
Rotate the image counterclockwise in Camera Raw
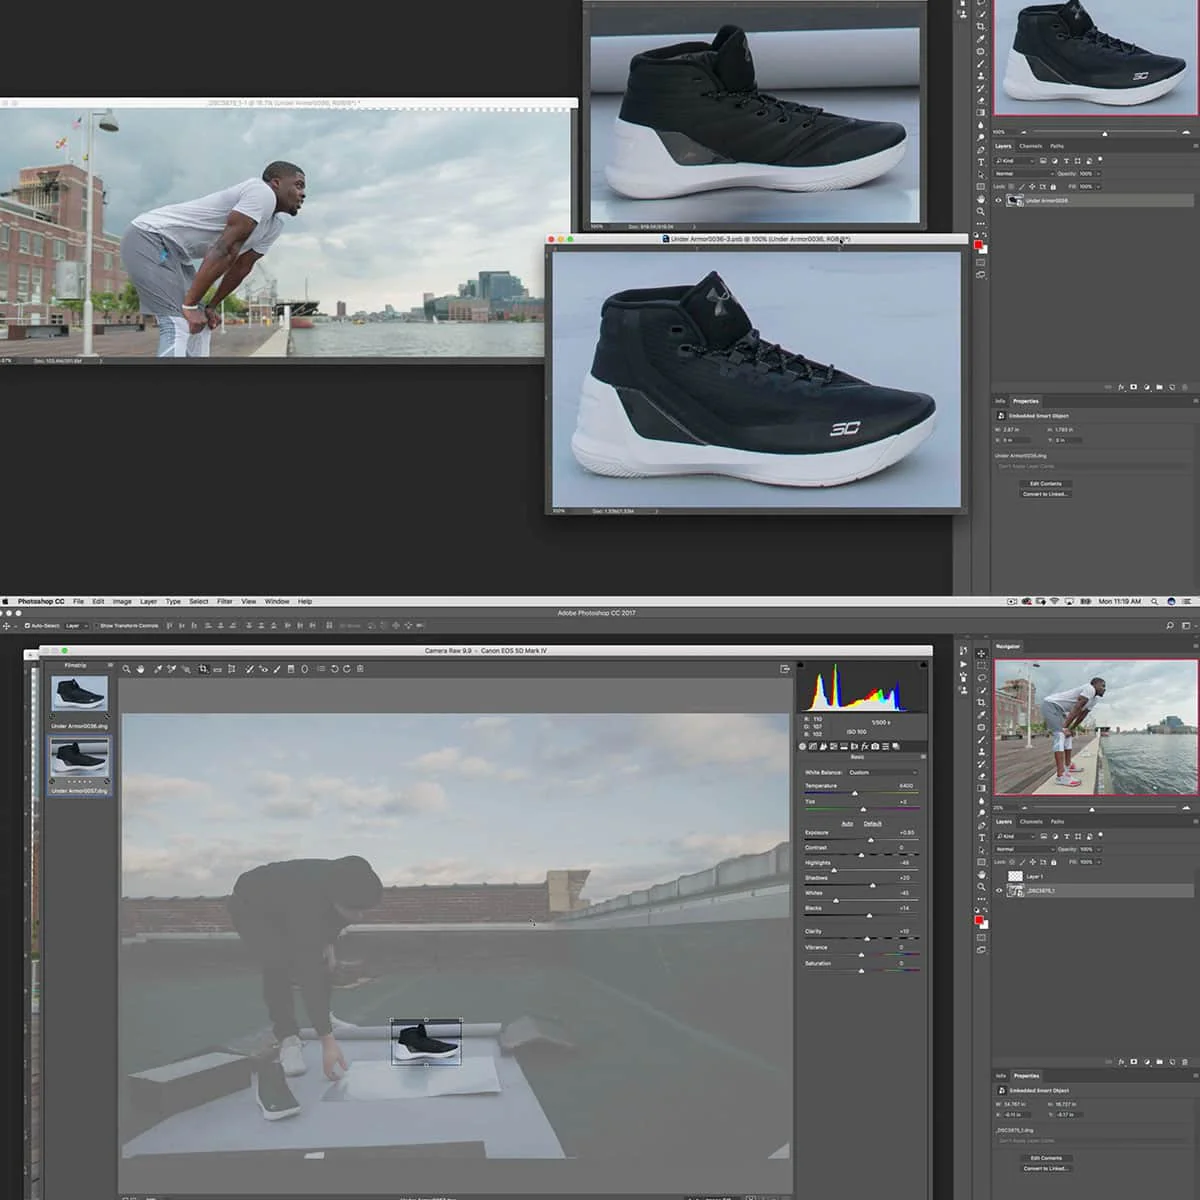tap(334, 668)
